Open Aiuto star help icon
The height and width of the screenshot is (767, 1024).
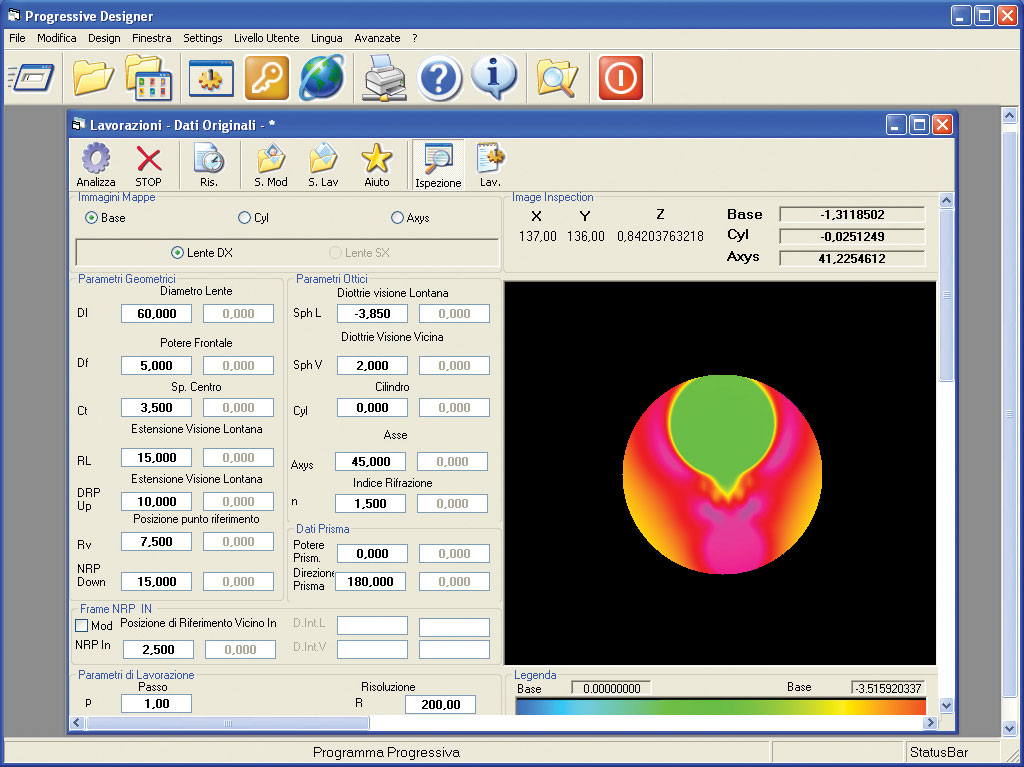[376, 160]
